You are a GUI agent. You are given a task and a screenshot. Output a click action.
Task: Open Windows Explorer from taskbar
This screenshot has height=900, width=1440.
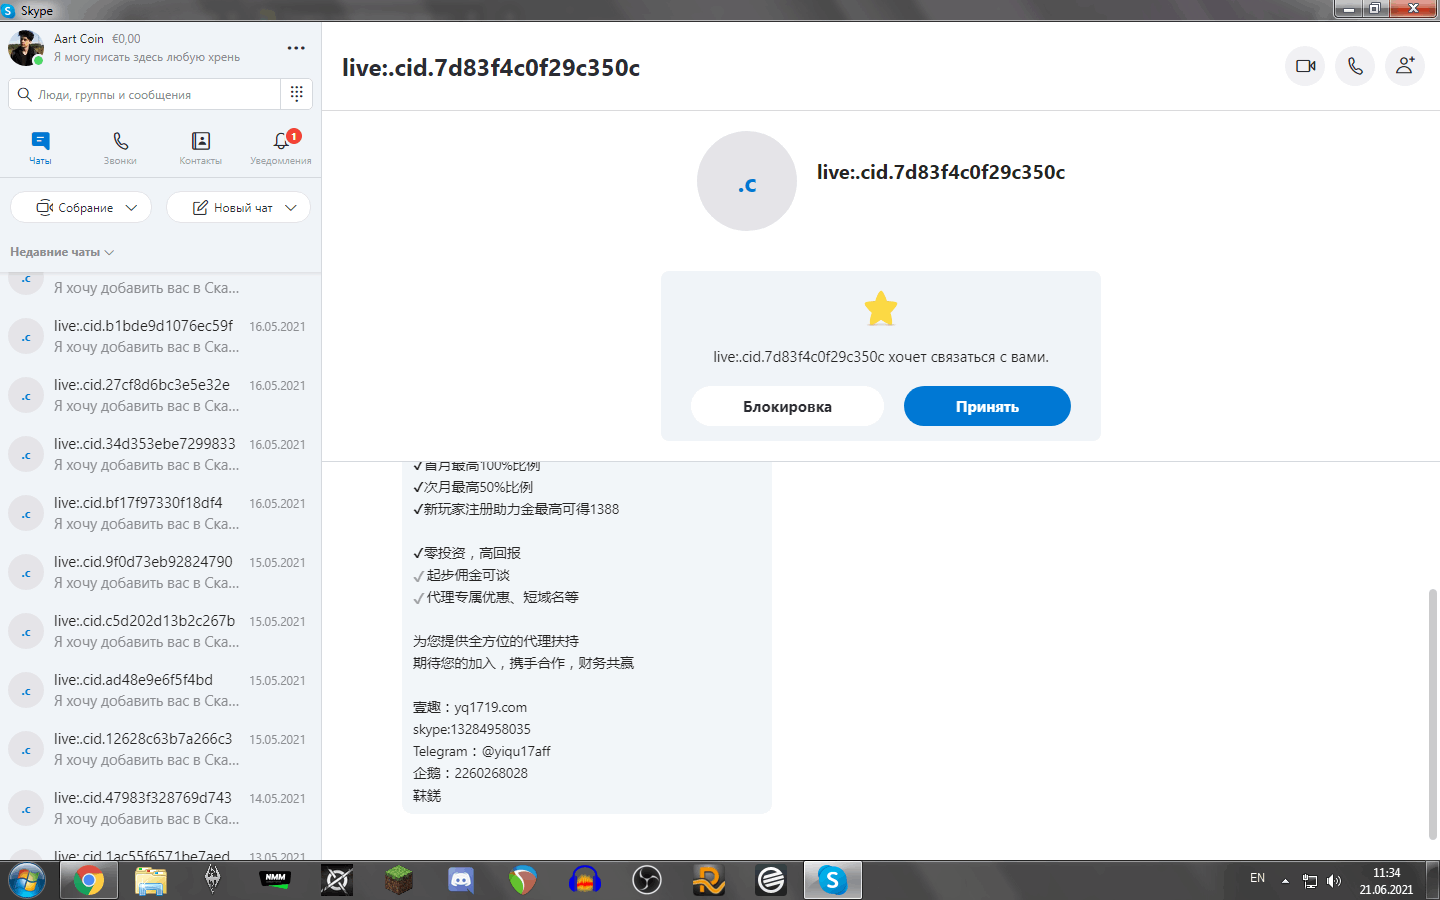point(150,880)
